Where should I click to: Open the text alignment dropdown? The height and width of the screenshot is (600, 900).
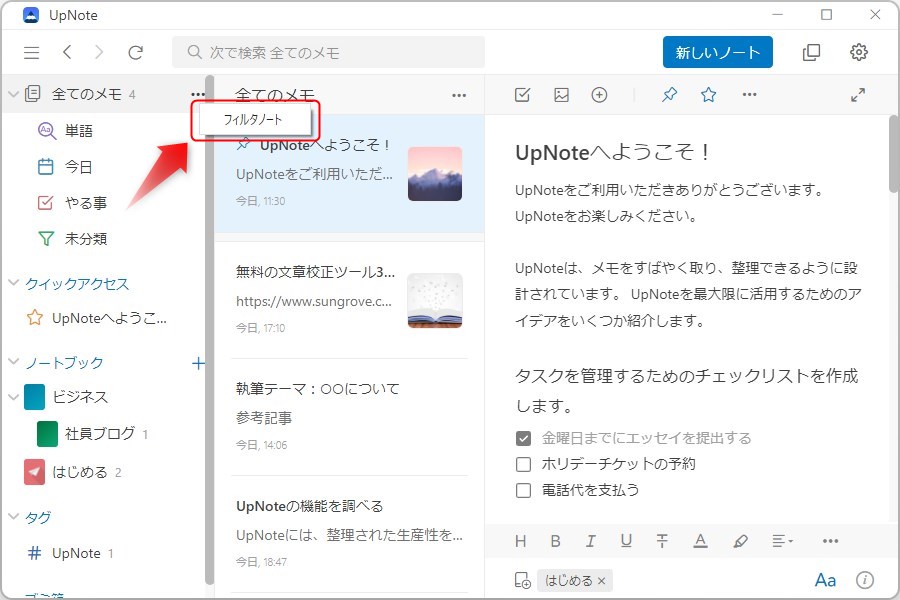point(782,541)
